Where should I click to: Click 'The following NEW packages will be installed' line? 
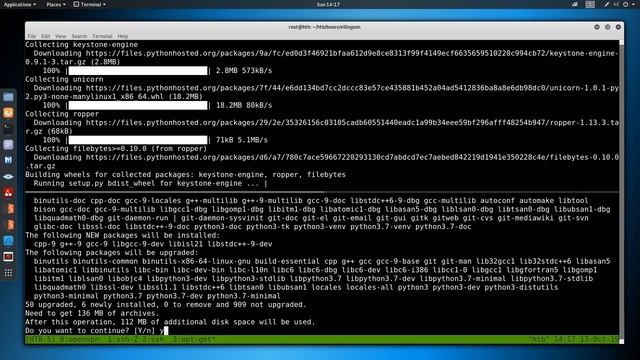(x=122, y=236)
